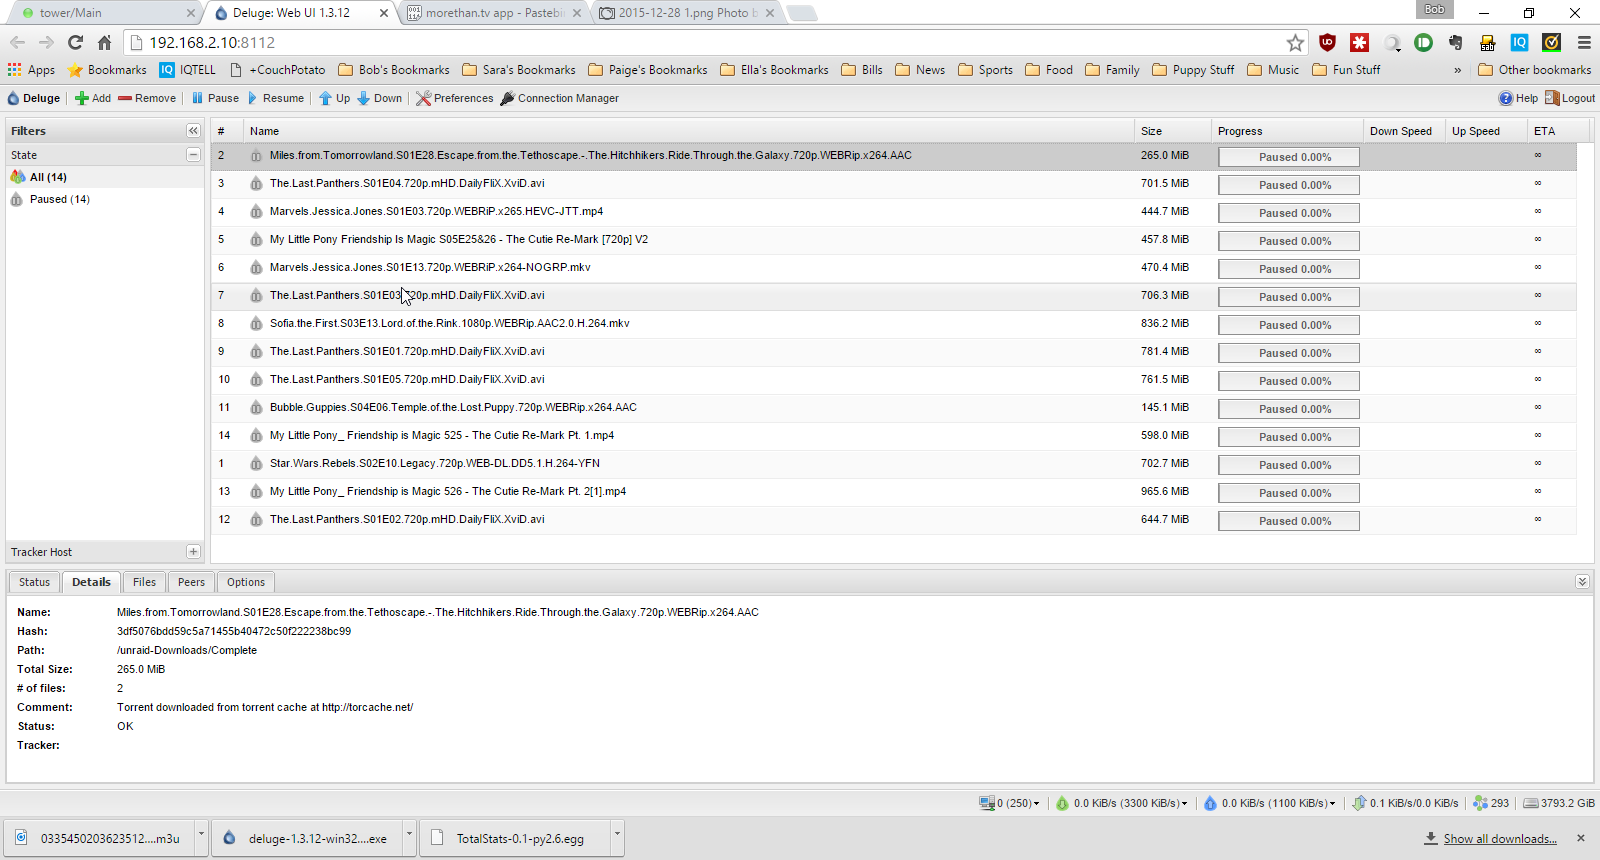
Task: Sort torrents by Down Speed column
Action: coord(1404,131)
